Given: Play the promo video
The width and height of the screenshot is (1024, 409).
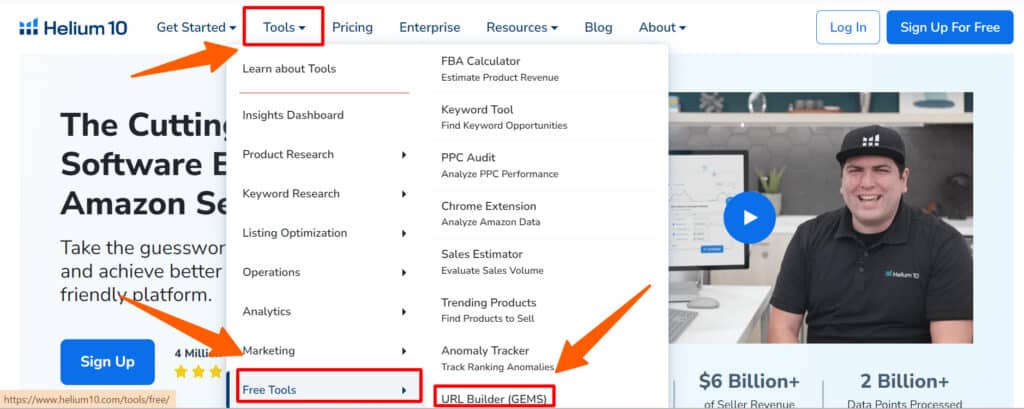Looking at the screenshot, I should (749, 218).
